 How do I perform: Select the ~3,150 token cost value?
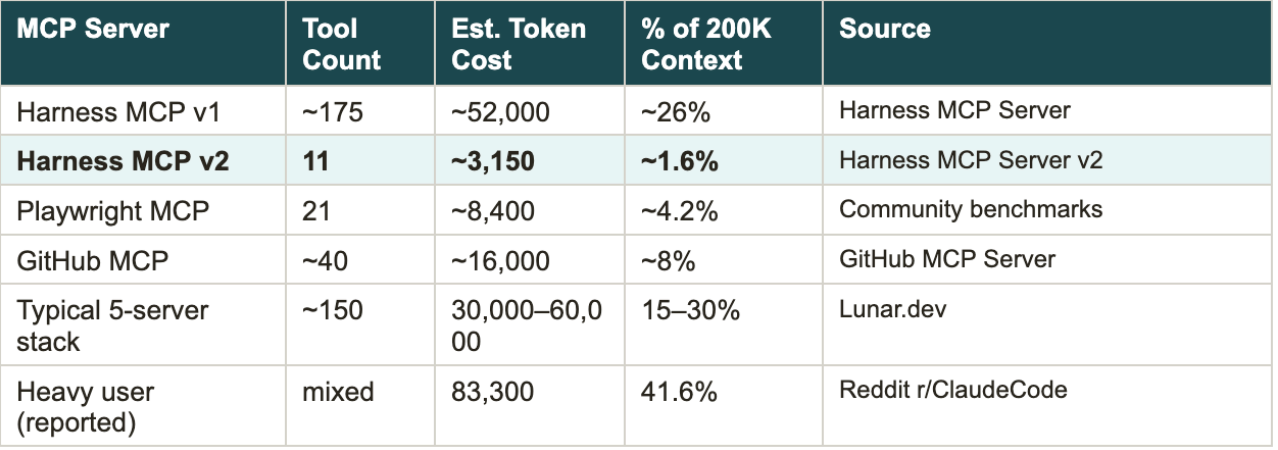click(x=494, y=160)
